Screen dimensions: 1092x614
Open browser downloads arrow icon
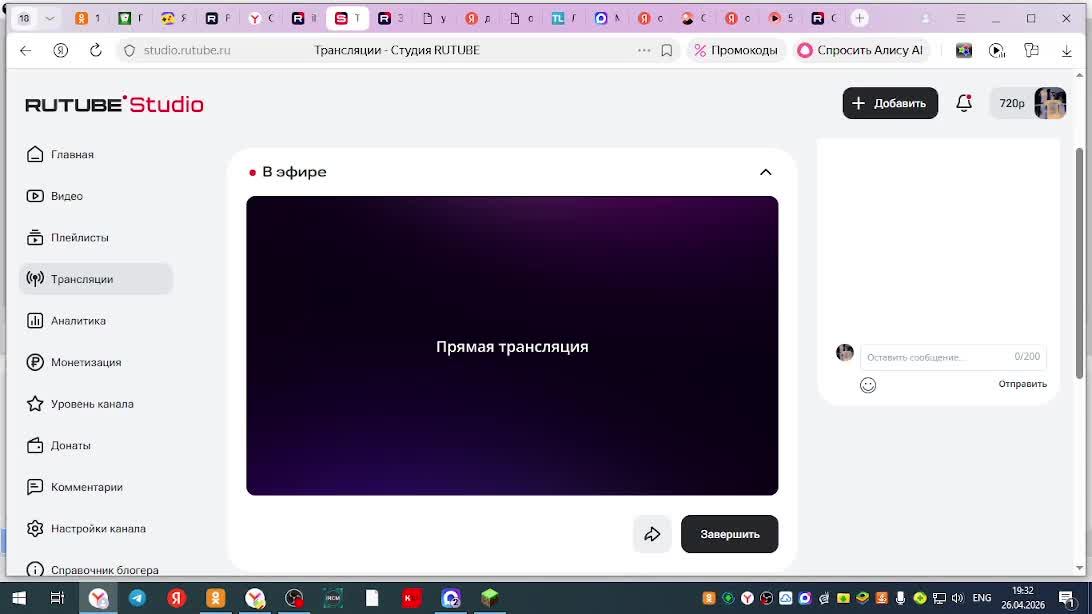pyautogui.click(x=1066, y=50)
